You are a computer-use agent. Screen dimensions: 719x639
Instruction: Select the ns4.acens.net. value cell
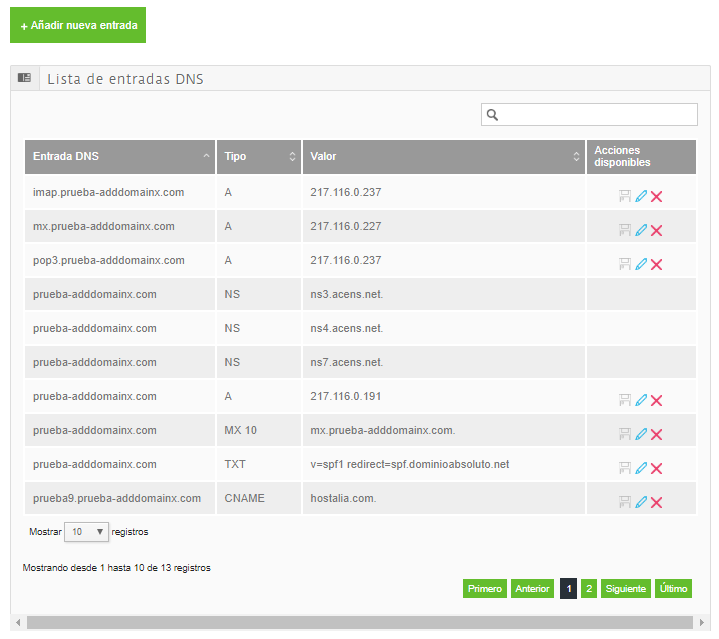(443, 328)
